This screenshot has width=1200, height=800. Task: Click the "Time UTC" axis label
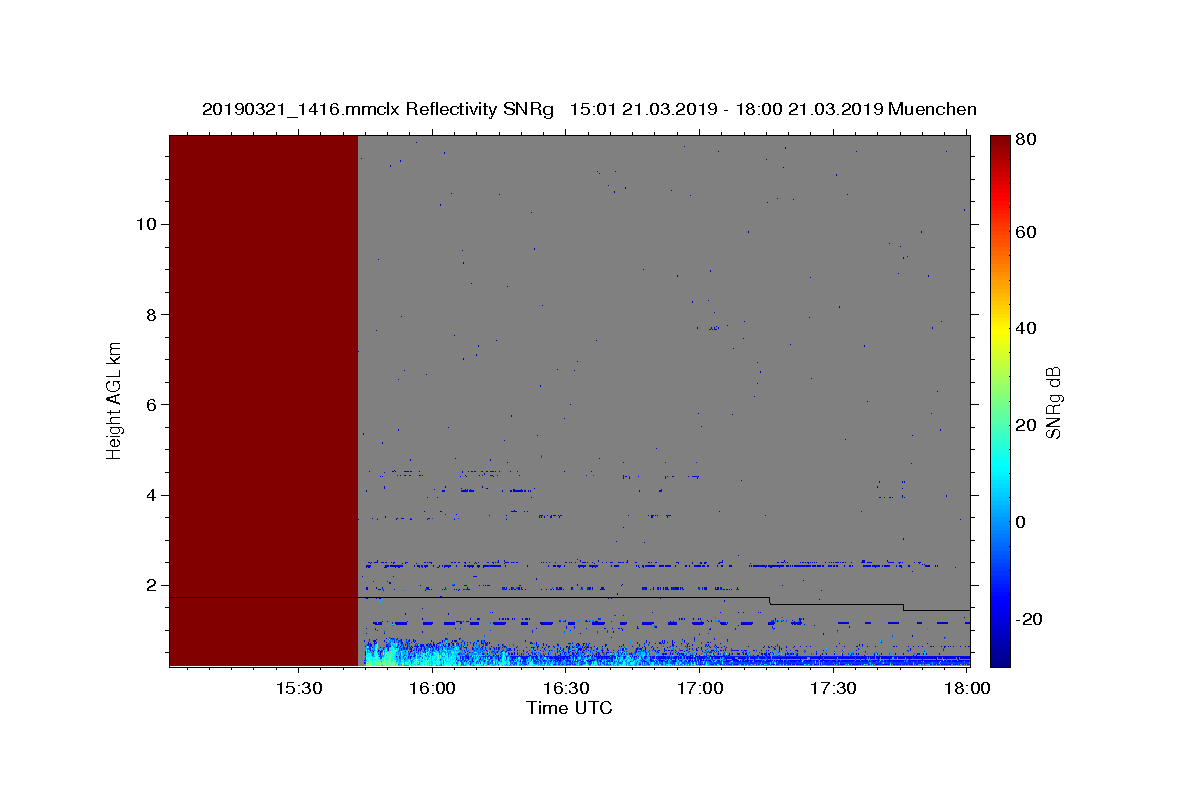[569, 708]
